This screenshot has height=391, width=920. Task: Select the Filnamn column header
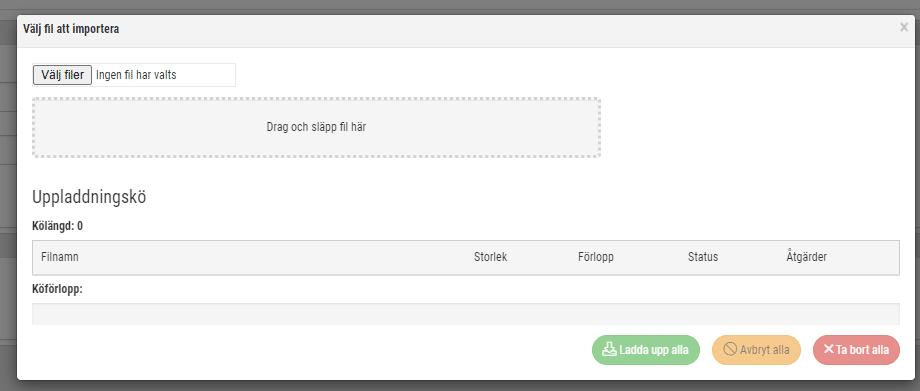(60, 257)
